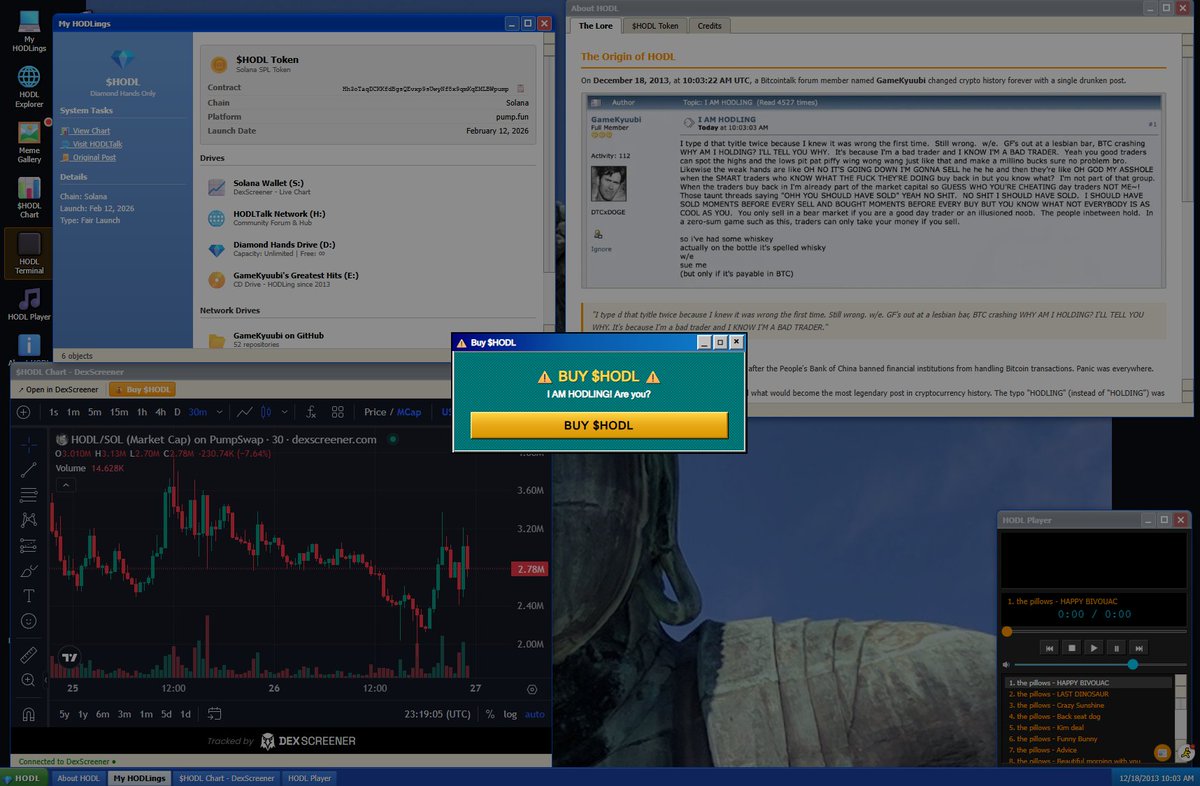
Task: Toggle auto scale on chart
Action: pyautogui.click(x=535, y=714)
